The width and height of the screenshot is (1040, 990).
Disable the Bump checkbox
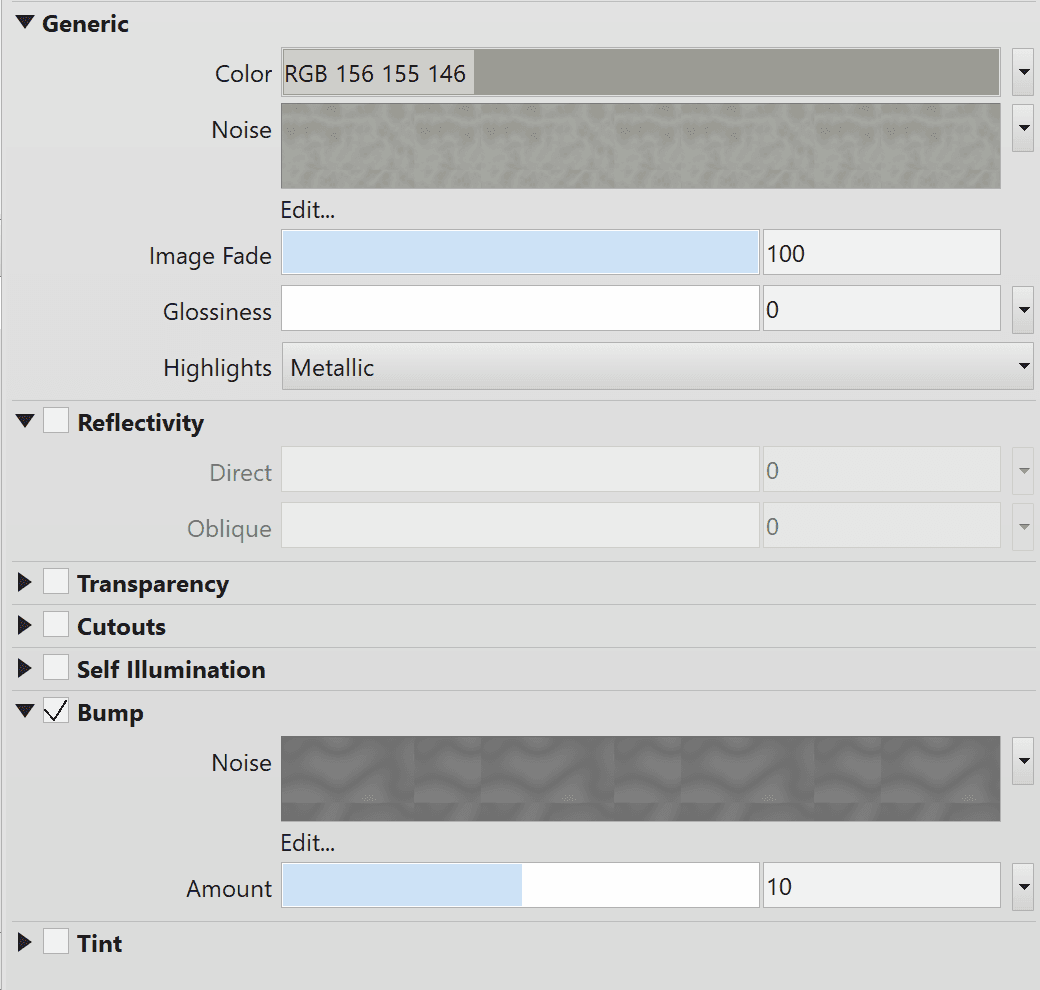56,712
